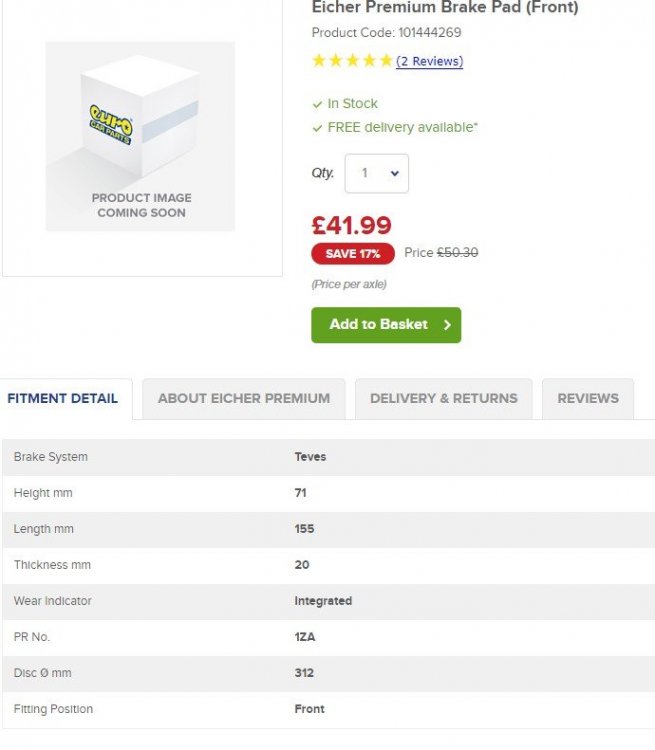Switch to the Reviews tab
Viewport: 655px width, 750px height.
coord(588,398)
